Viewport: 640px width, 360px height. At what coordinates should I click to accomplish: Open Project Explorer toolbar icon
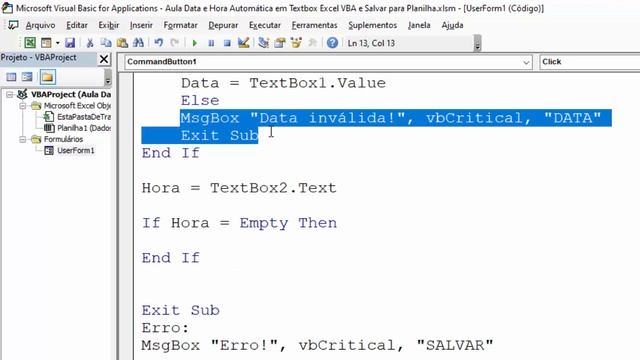click(x=264, y=43)
